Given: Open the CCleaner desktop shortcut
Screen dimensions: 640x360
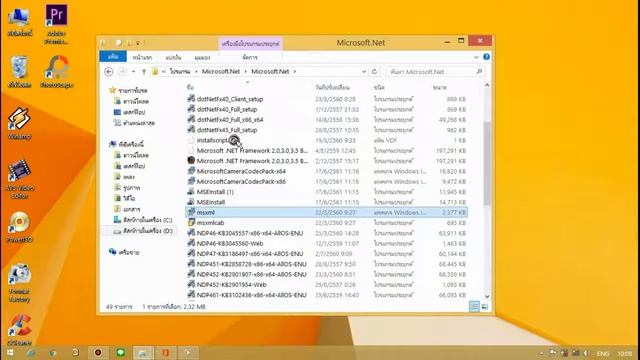Looking at the screenshot, I should (x=19, y=330).
